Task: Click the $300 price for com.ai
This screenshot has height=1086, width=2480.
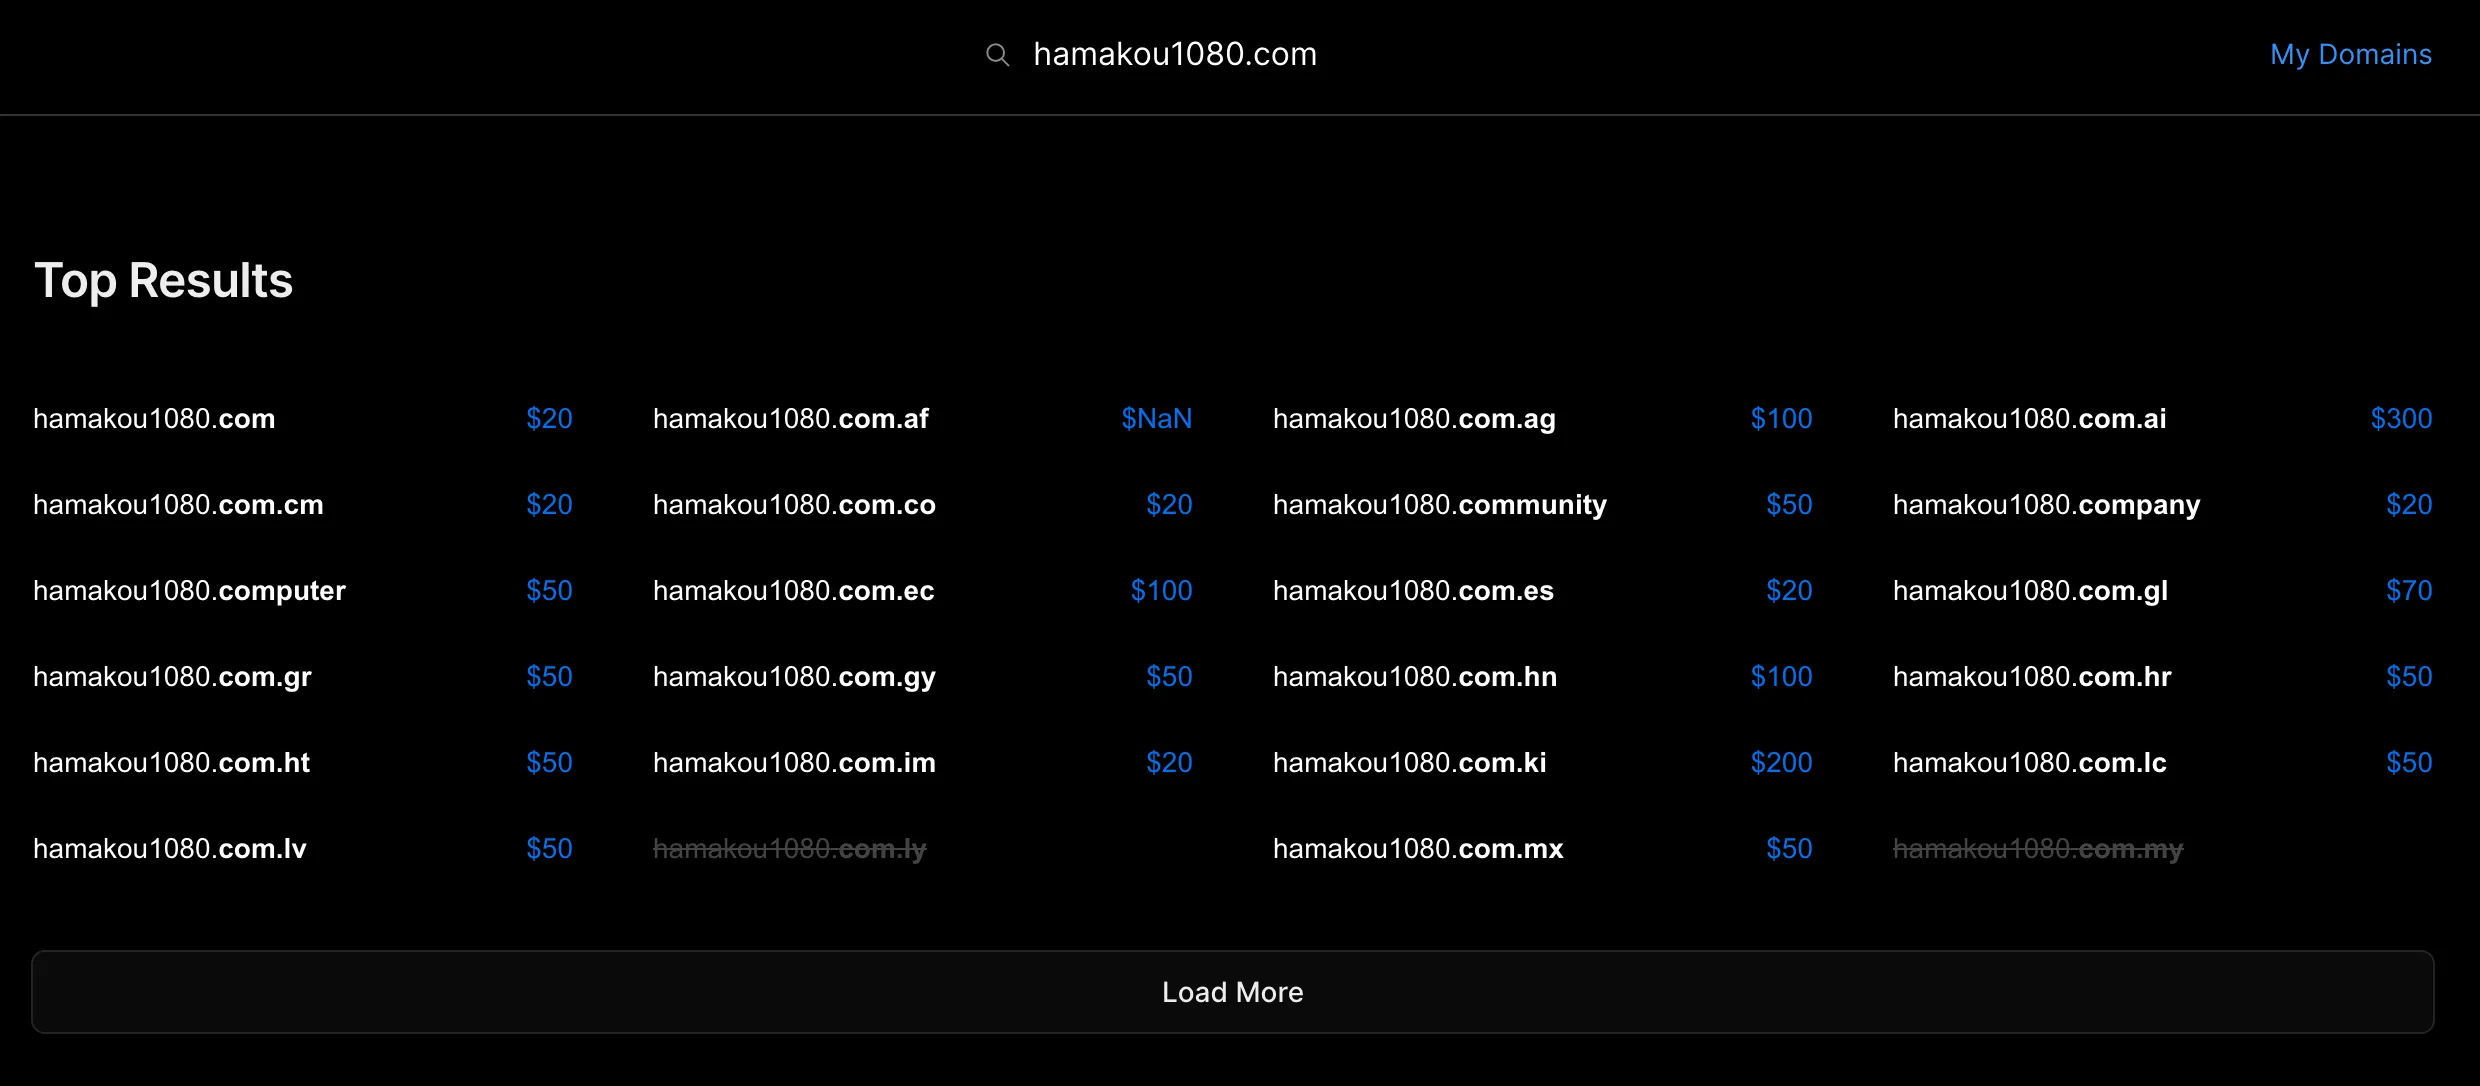Action: pyautogui.click(x=2401, y=419)
